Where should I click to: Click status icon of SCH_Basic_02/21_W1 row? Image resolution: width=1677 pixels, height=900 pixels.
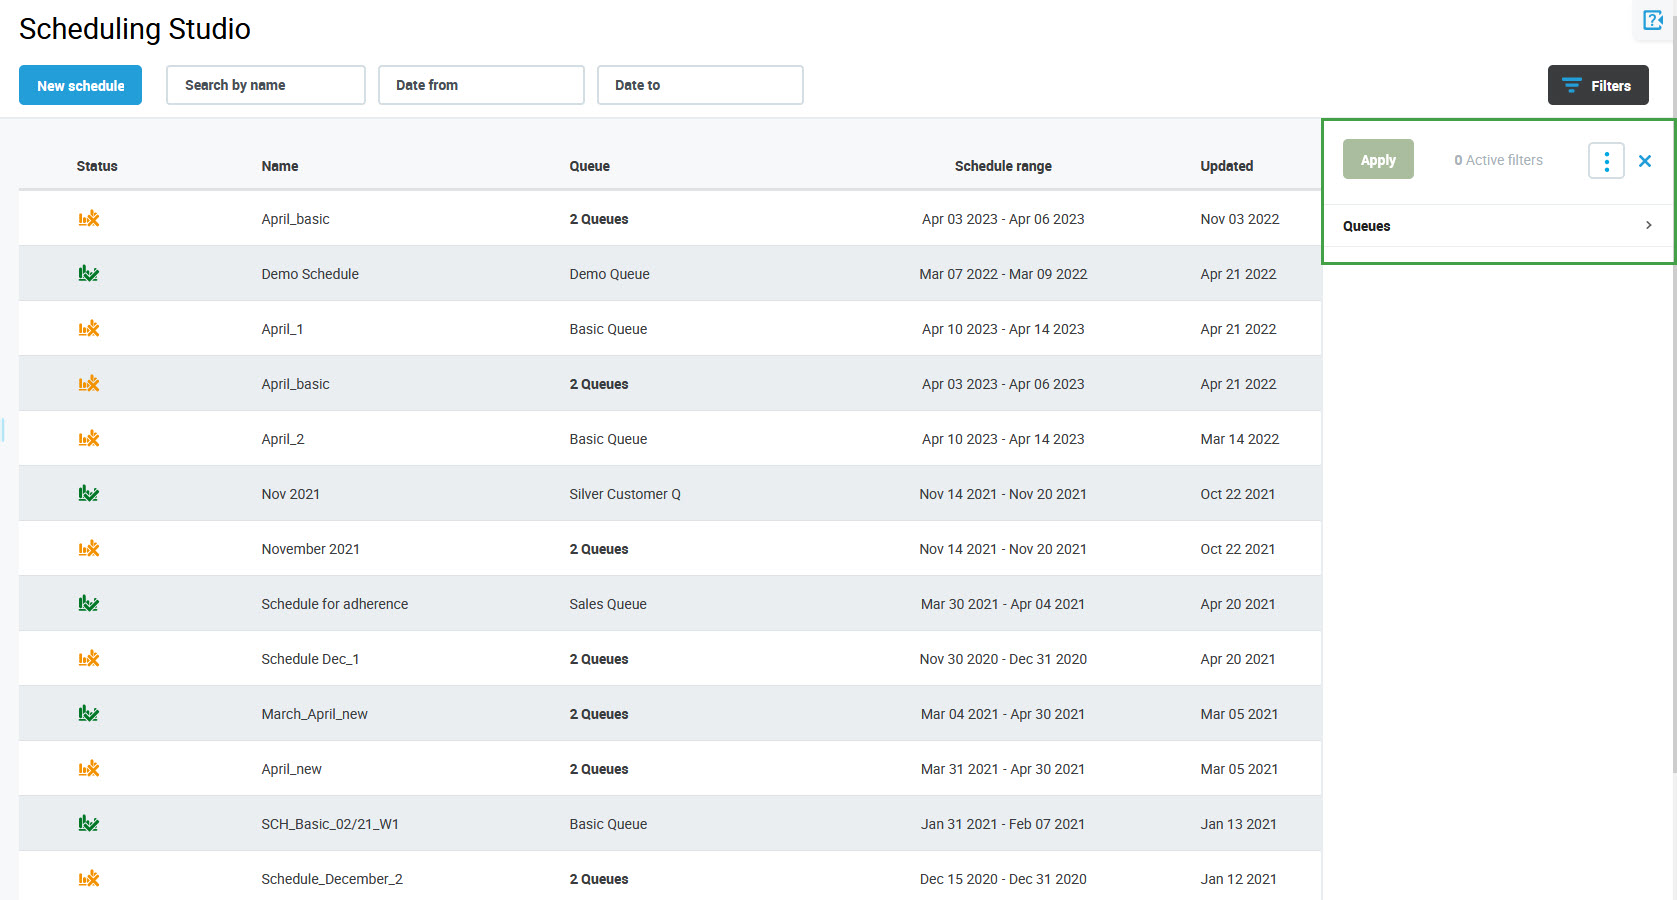(89, 824)
